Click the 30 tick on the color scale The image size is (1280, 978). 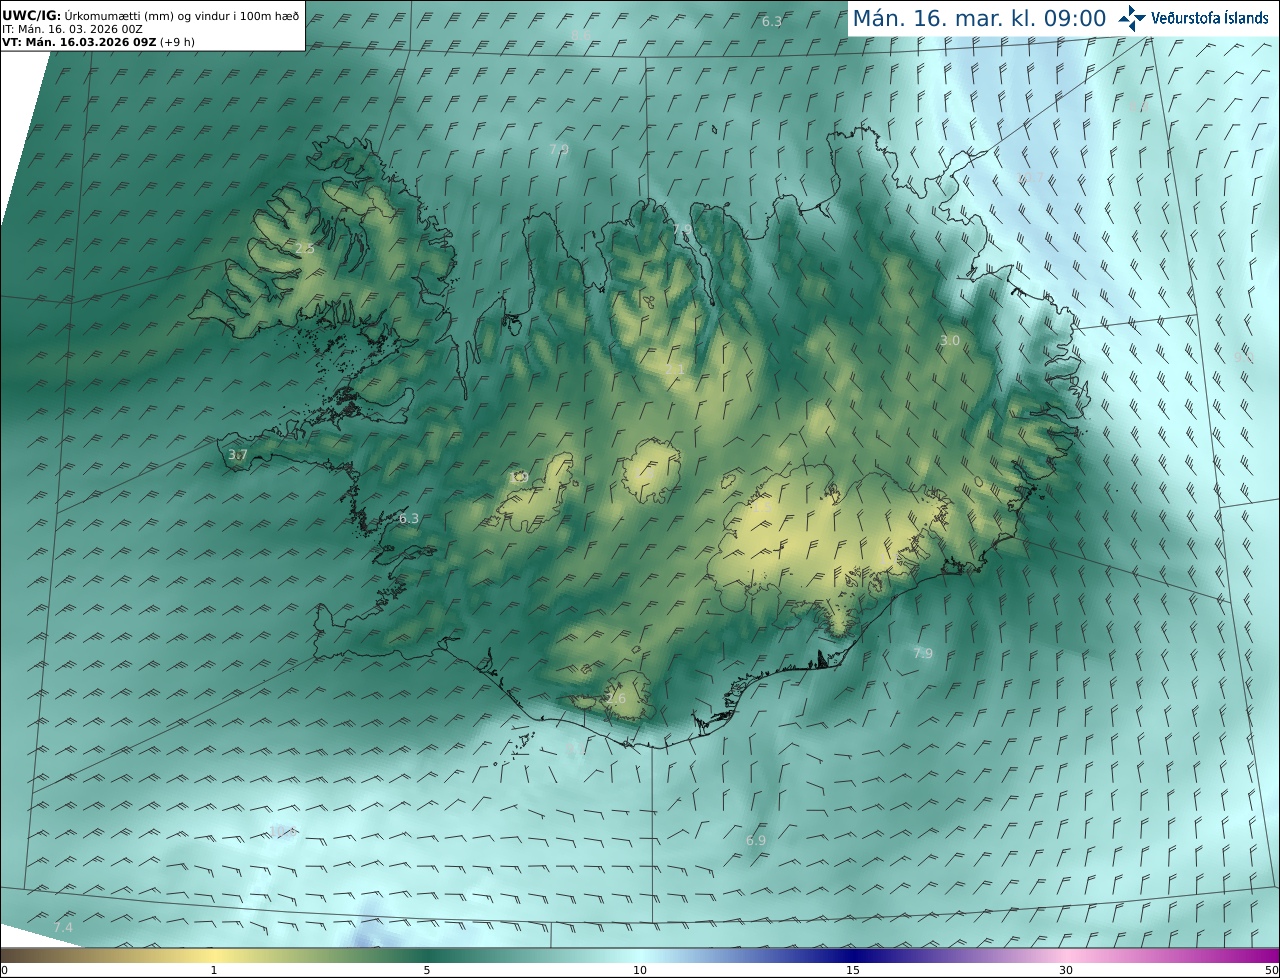click(x=1066, y=970)
